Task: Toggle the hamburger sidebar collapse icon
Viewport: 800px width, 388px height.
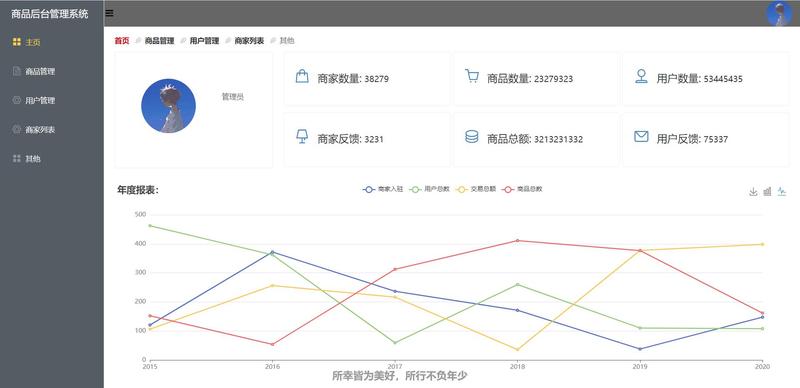Action: coord(109,14)
